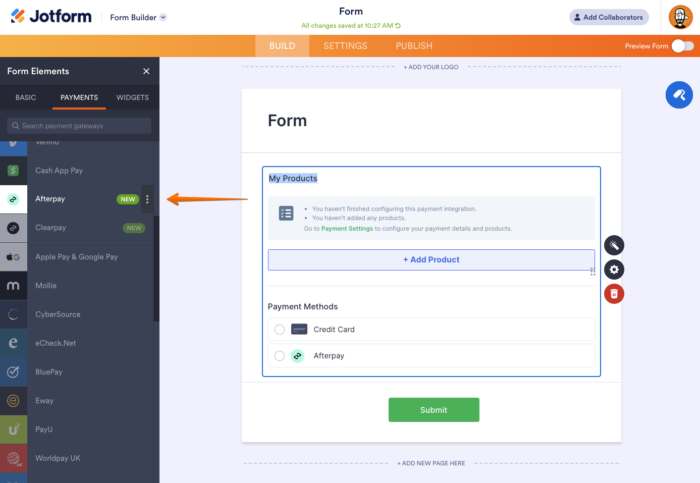Open the Form Designer paint roller icon
The height and width of the screenshot is (483, 700).
[x=679, y=95]
